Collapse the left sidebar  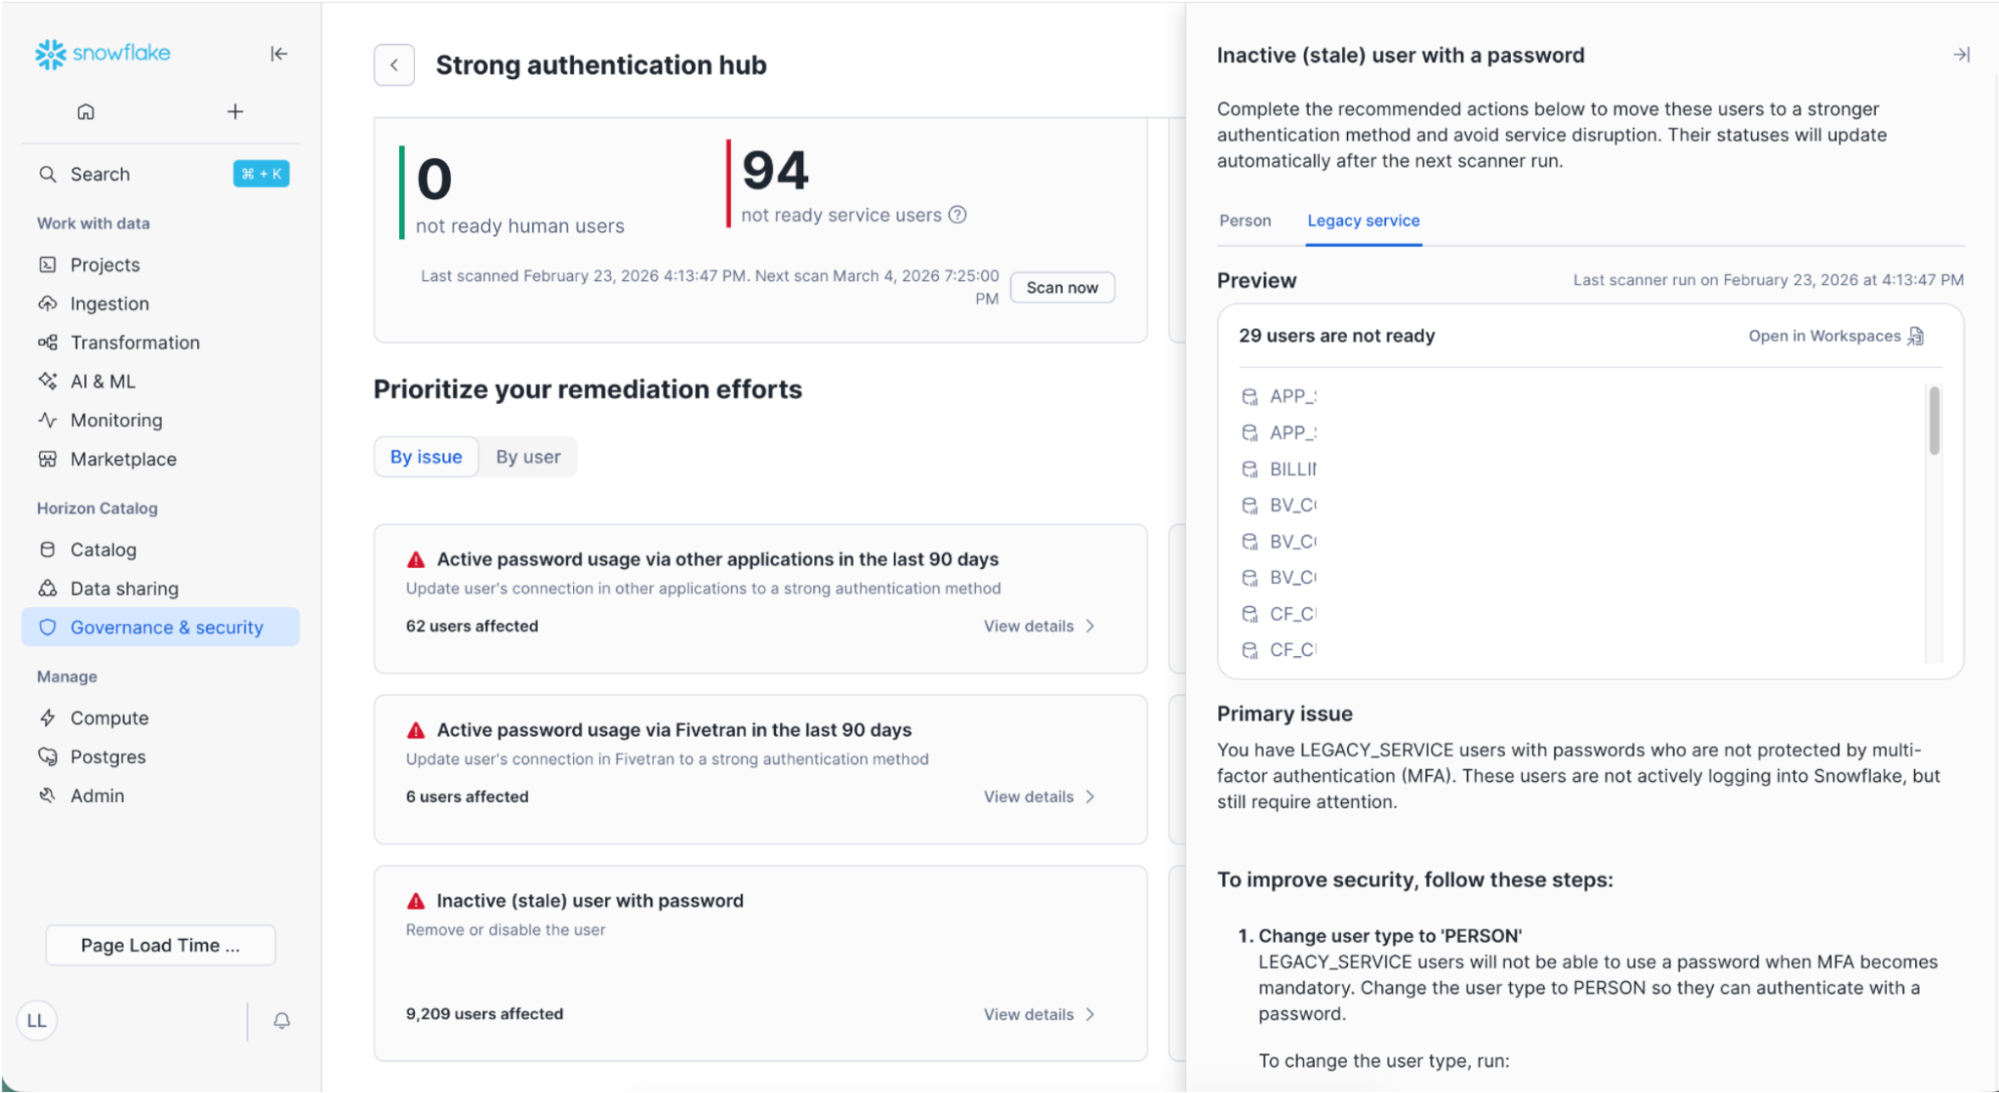click(279, 54)
